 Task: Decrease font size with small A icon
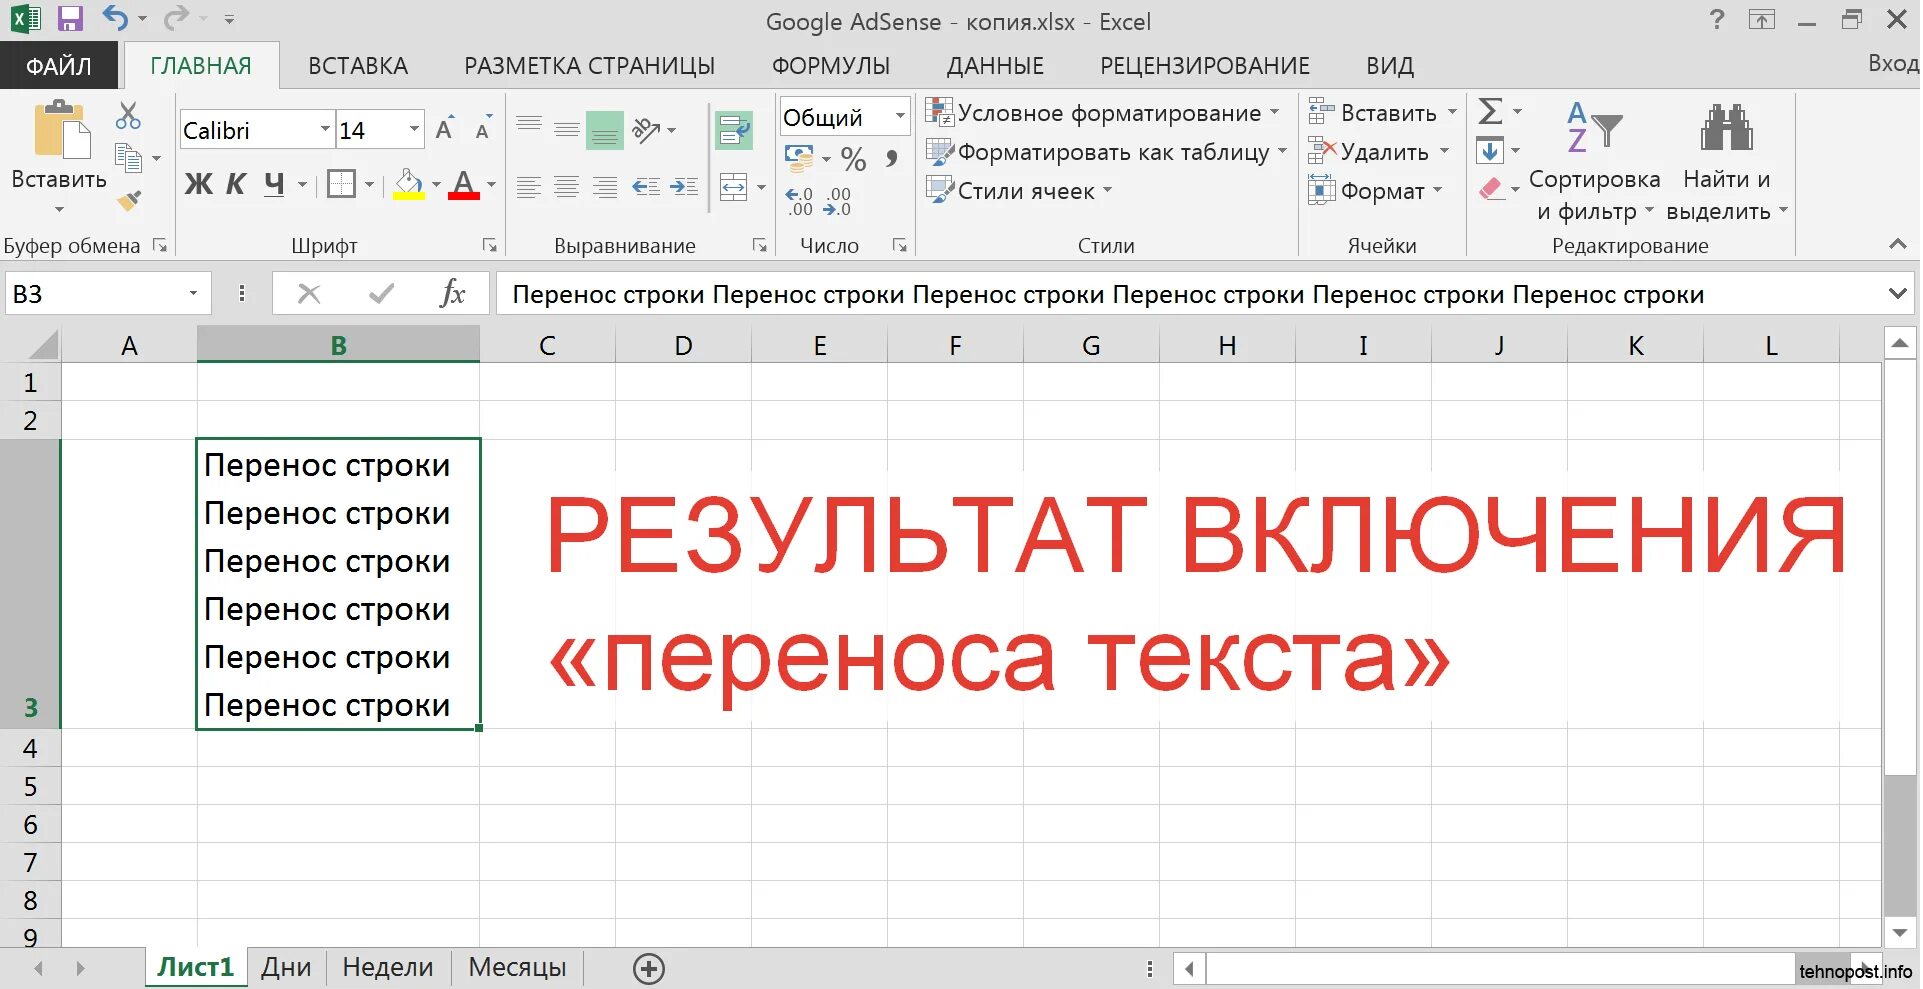click(483, 129)
